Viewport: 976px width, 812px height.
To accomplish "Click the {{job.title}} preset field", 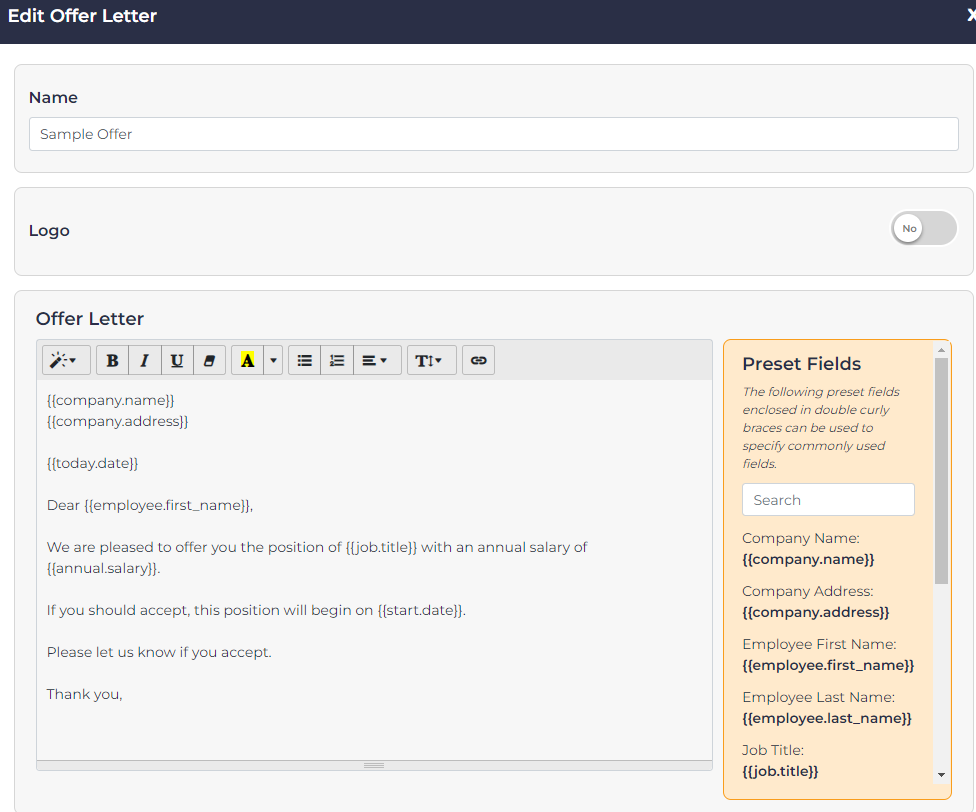I will (x=780, y=772).
